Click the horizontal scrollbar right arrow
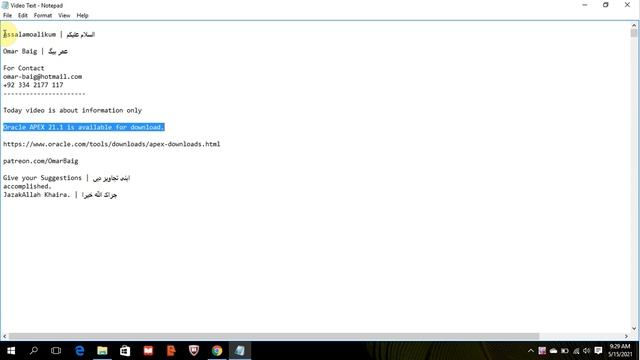Screen dimensions: 640x360 [626, 336]
